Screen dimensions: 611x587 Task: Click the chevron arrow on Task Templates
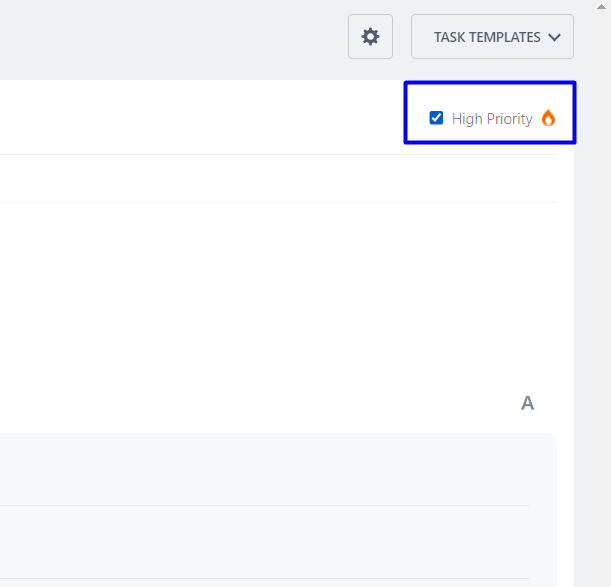coord(554,38)
